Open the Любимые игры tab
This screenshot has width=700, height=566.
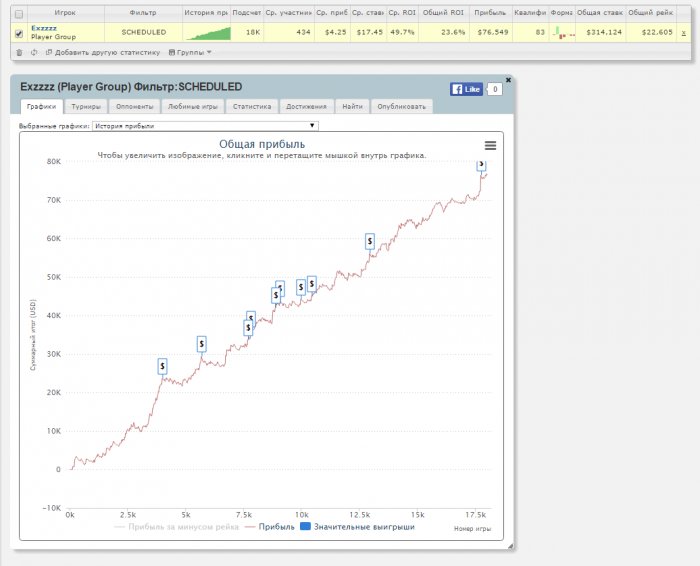click(x=193, y=107)
